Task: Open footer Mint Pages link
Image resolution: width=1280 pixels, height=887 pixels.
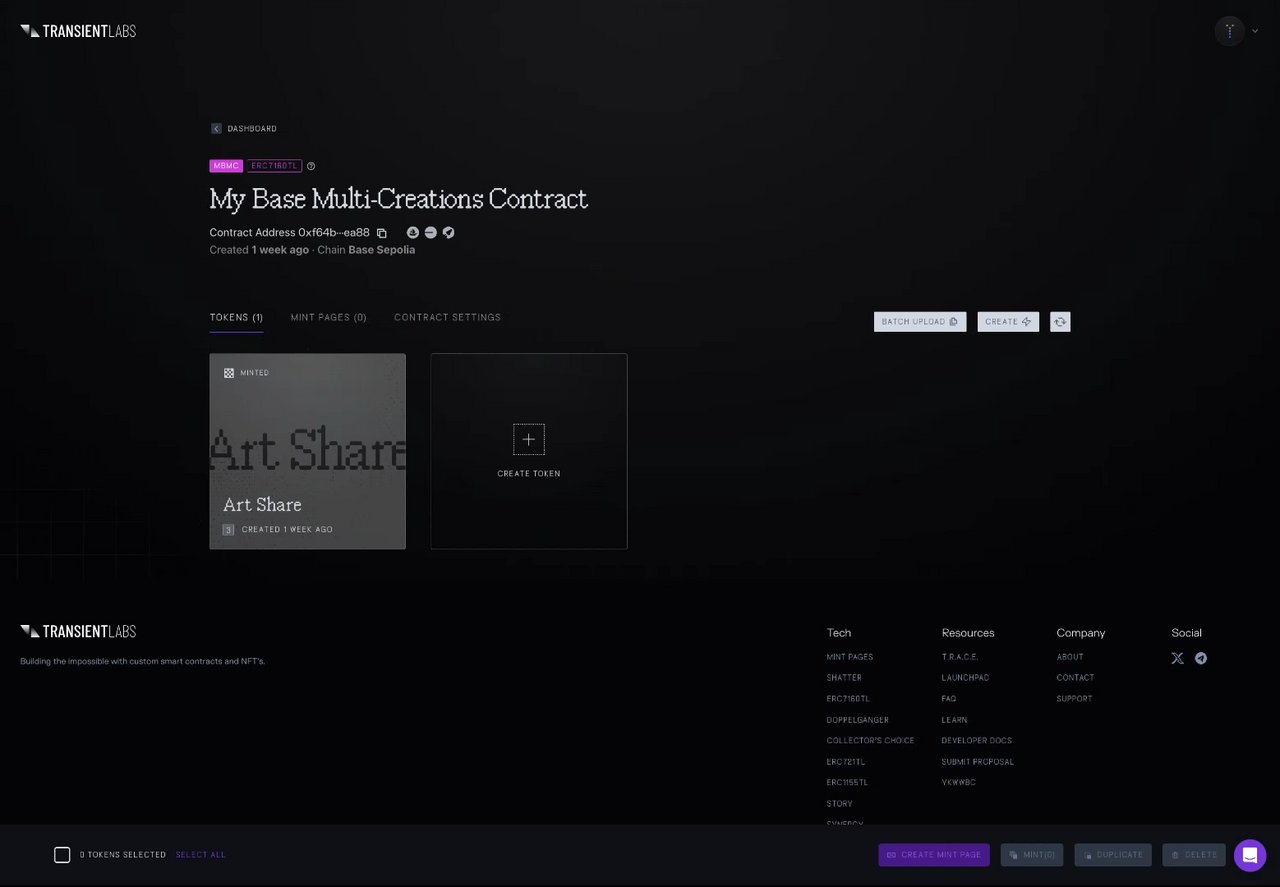Action: pyautogui.click(x=850, y=657)
